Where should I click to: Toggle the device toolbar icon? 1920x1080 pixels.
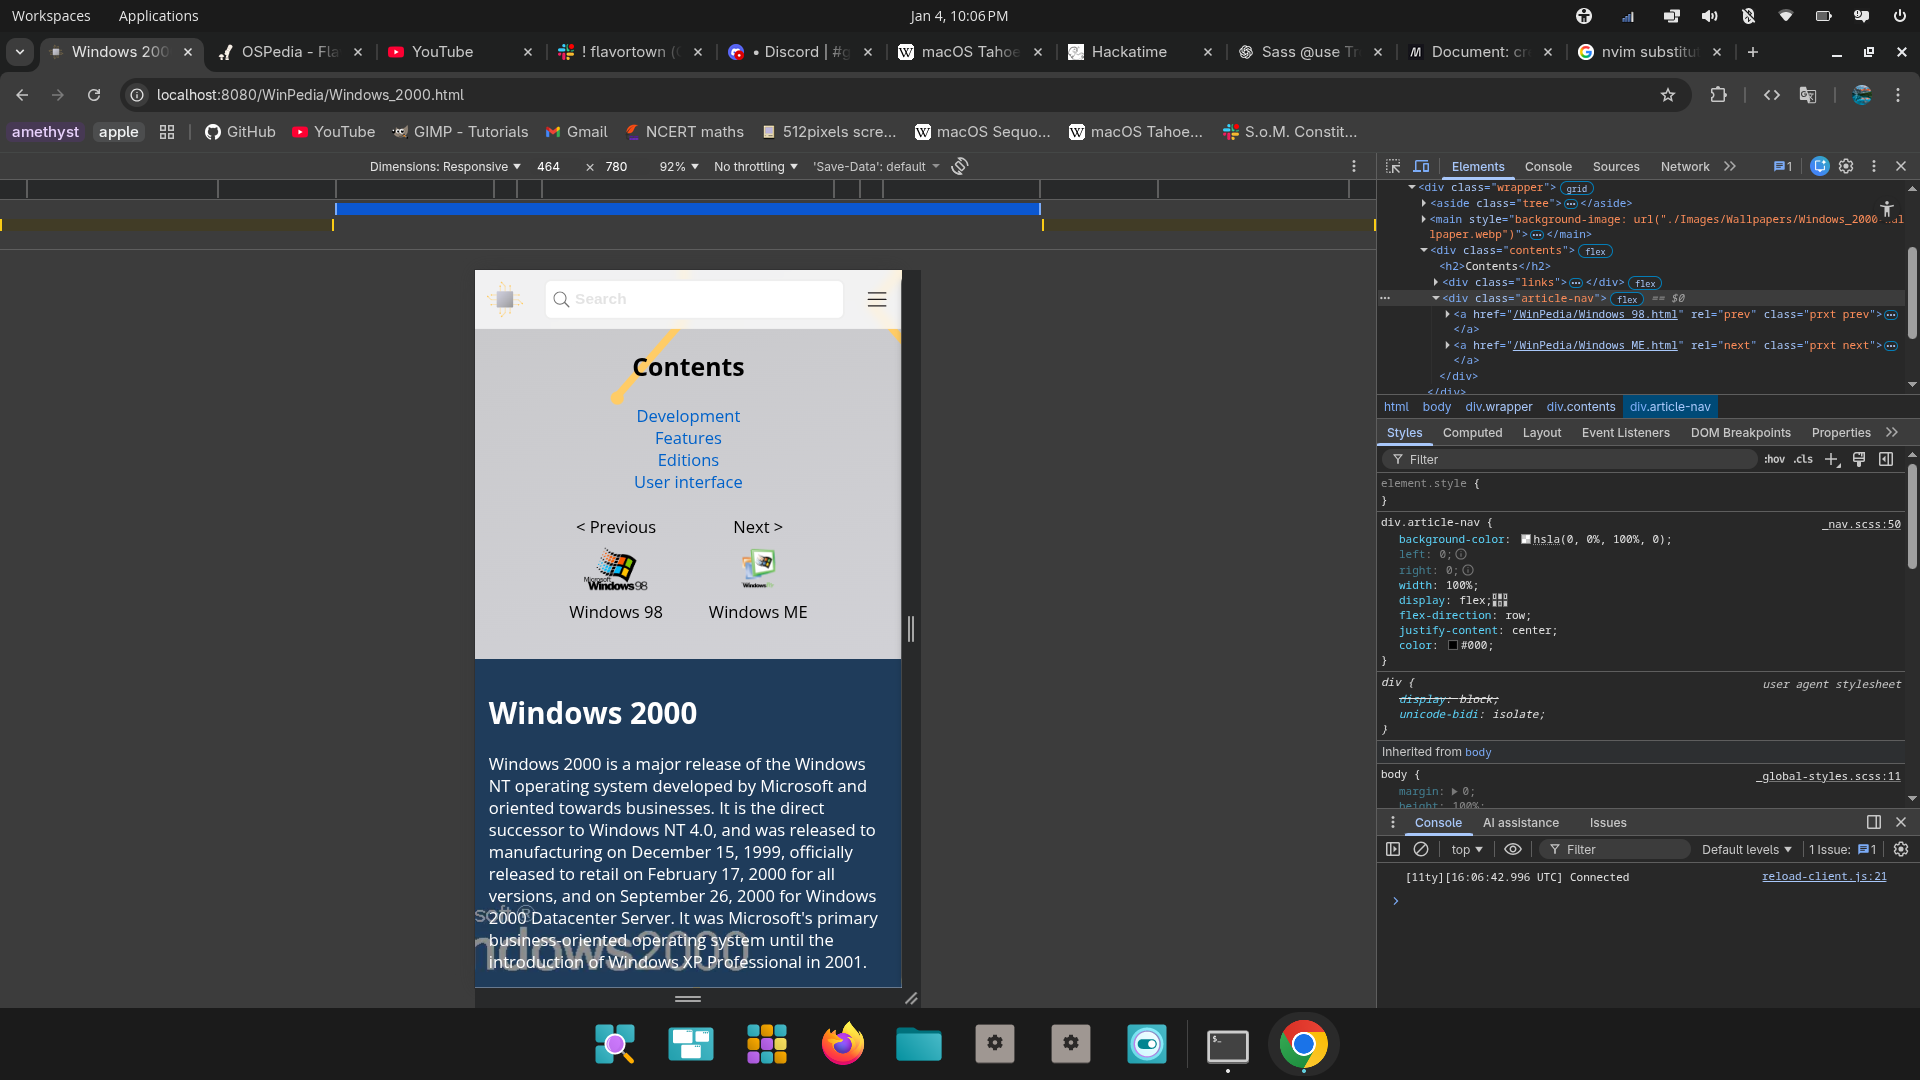pos(1421,166)
